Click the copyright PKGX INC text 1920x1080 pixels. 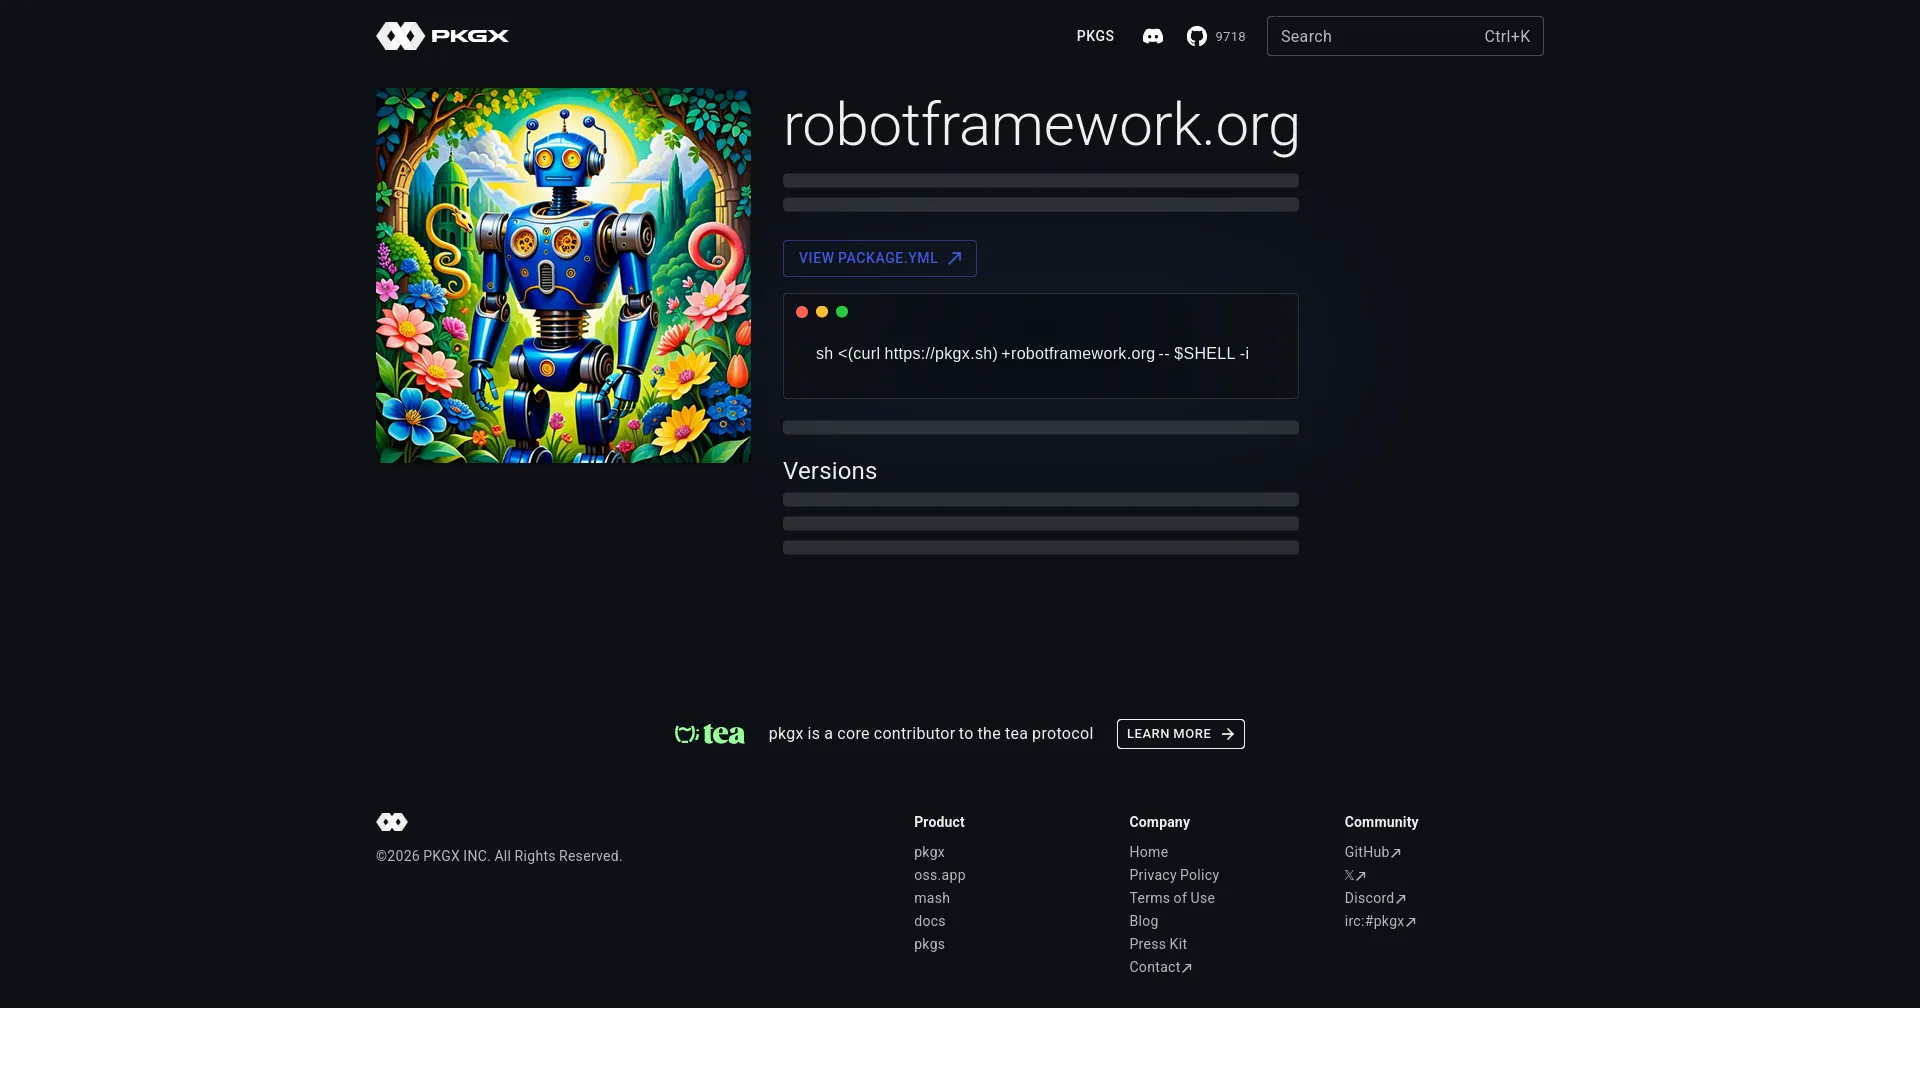click(499, 856)
